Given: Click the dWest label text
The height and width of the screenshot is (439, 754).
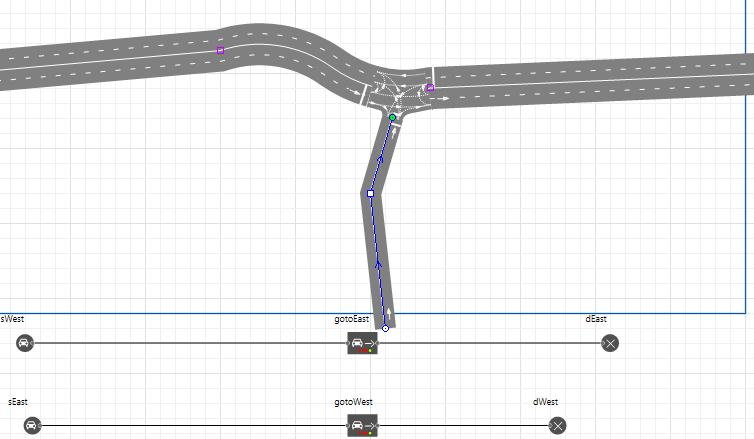Looking at the screenshot, I should pyautogui.click(x=545, y=402).
